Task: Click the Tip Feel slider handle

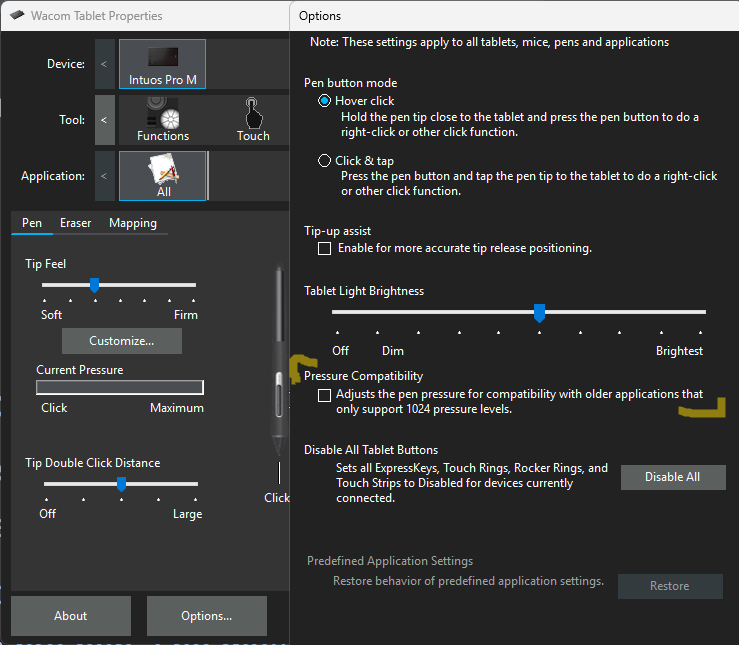Action: (94, 285)
